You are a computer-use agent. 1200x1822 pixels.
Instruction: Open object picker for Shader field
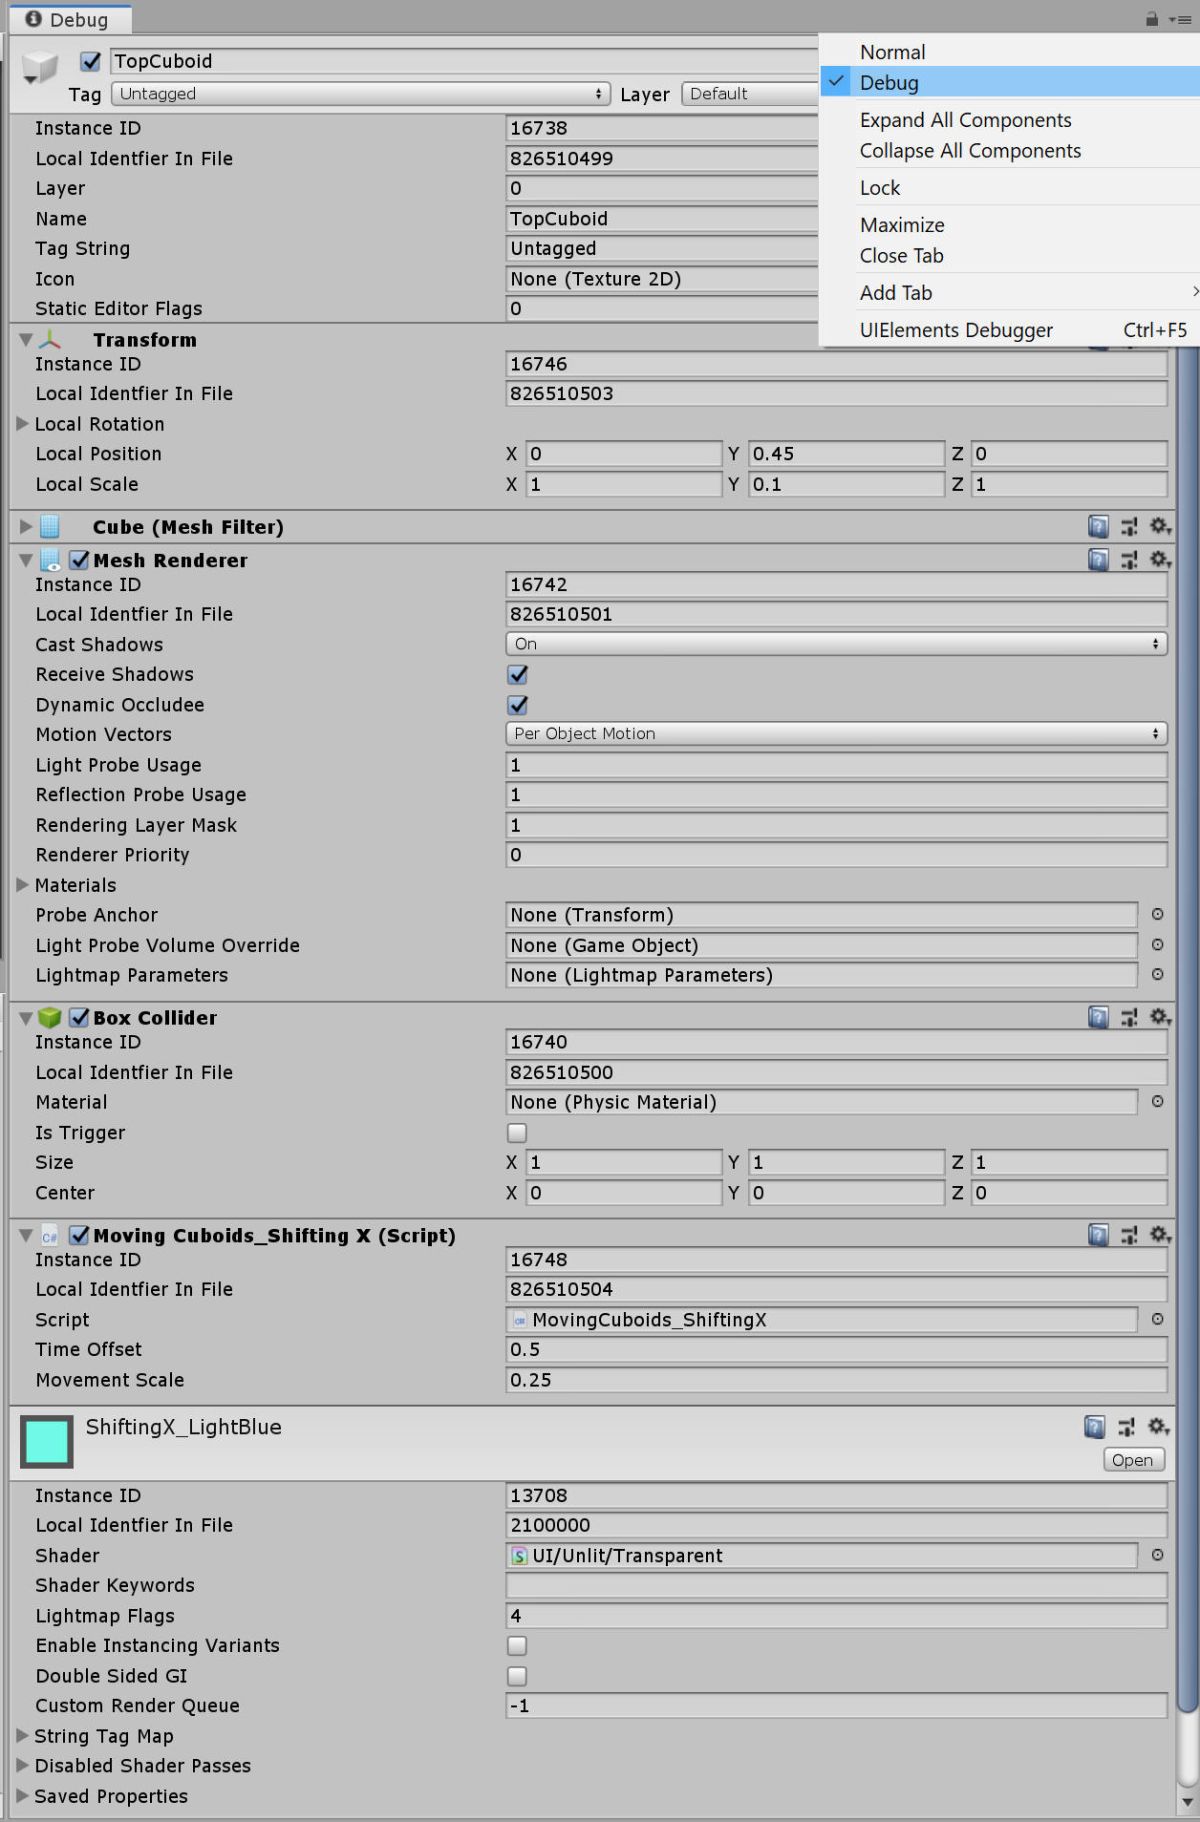(1157, 1555)
